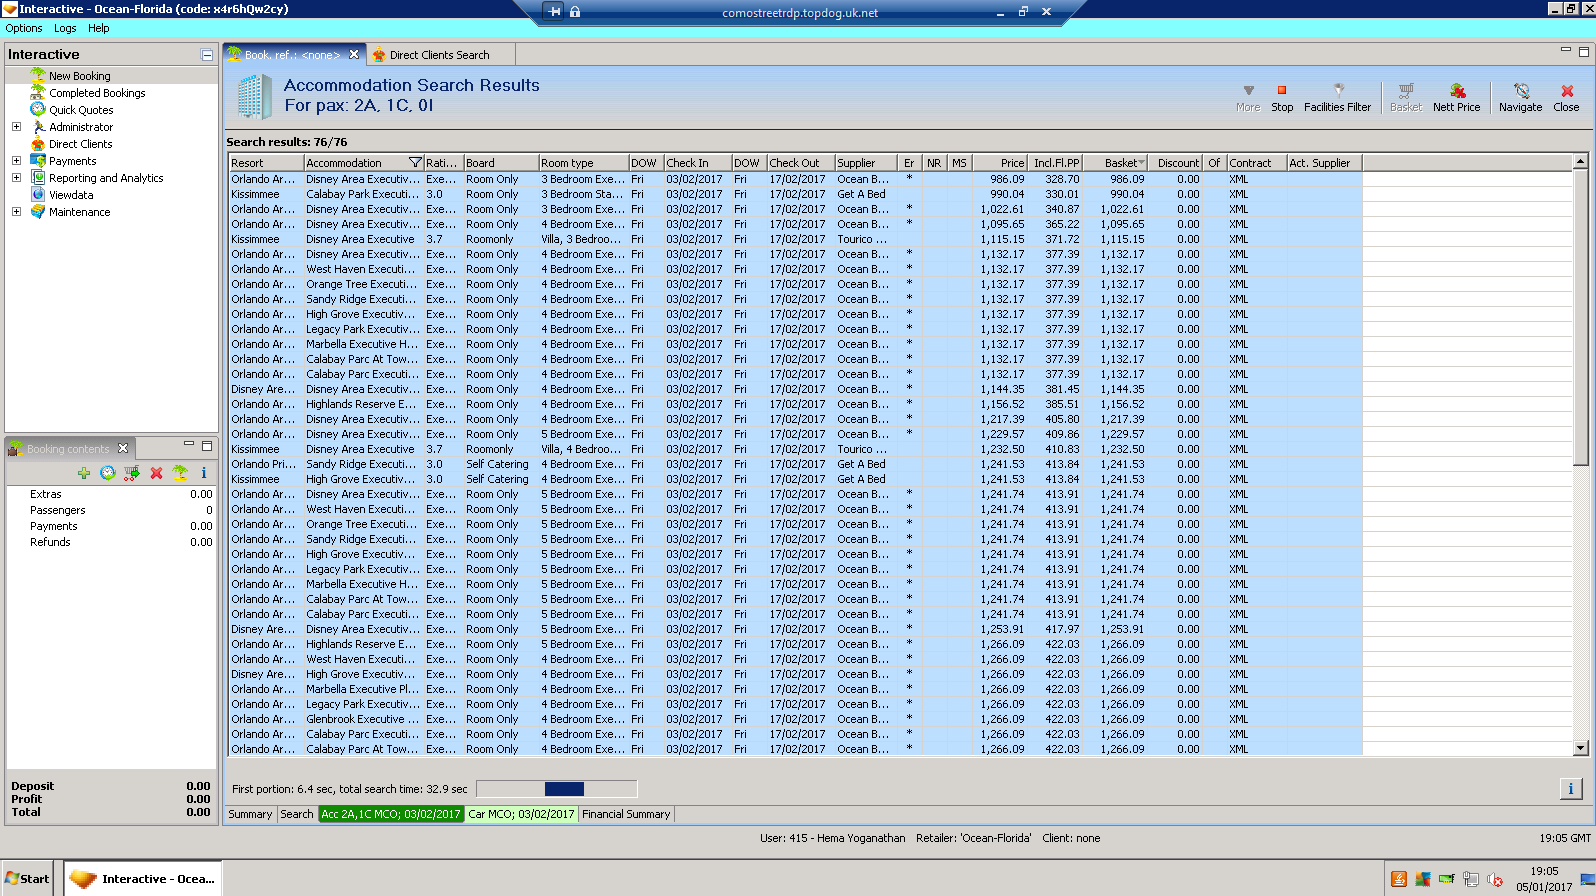Select the Car MCO 03/02/2017 tab

(x=522, y=814)
